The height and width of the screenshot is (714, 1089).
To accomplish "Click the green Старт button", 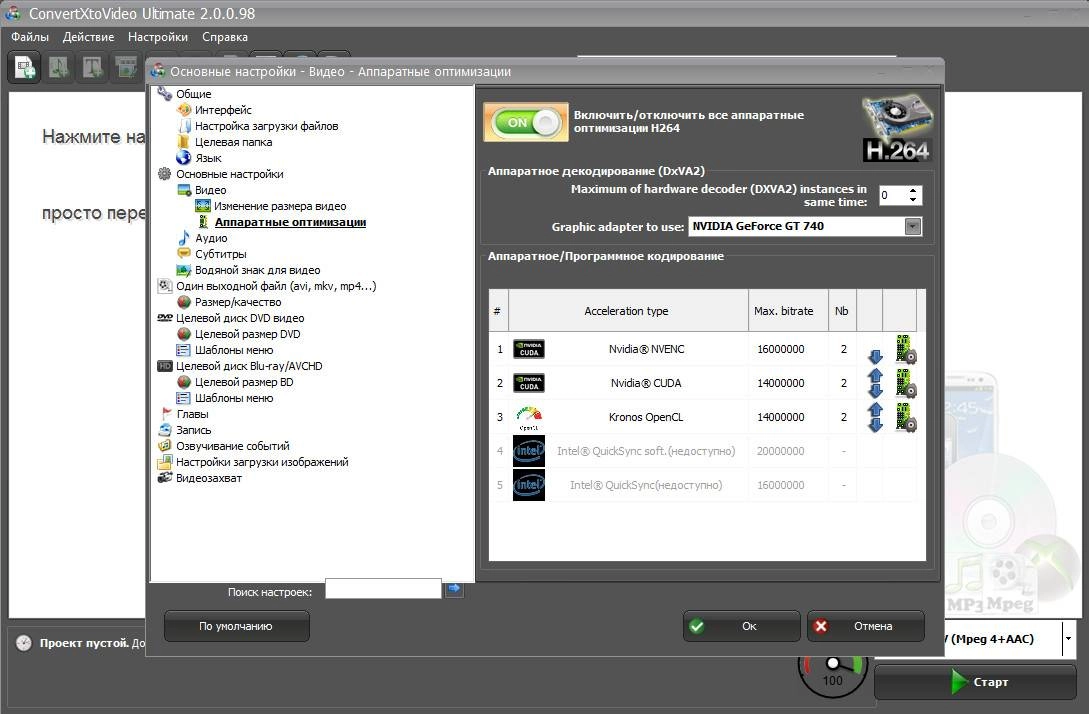I will (x=975, y=681).
